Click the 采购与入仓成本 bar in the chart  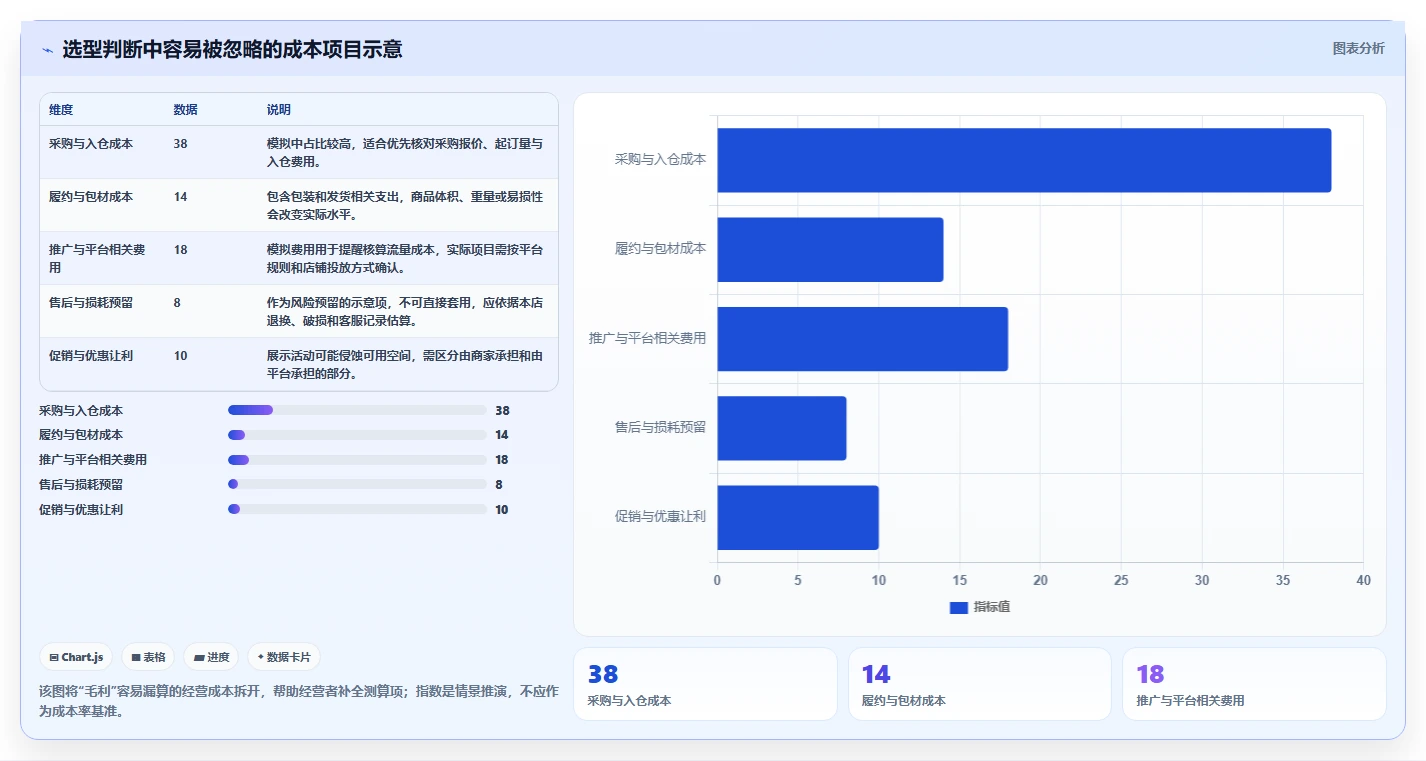pyautogui.click(x=1024, y=160)
